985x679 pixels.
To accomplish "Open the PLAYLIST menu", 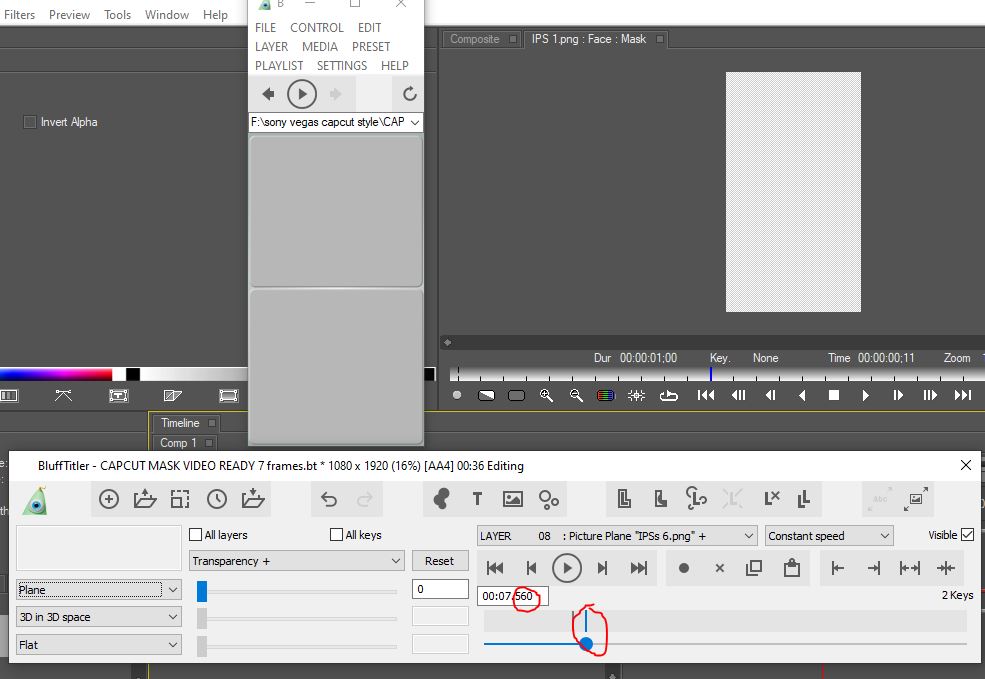I will point(279,65).
